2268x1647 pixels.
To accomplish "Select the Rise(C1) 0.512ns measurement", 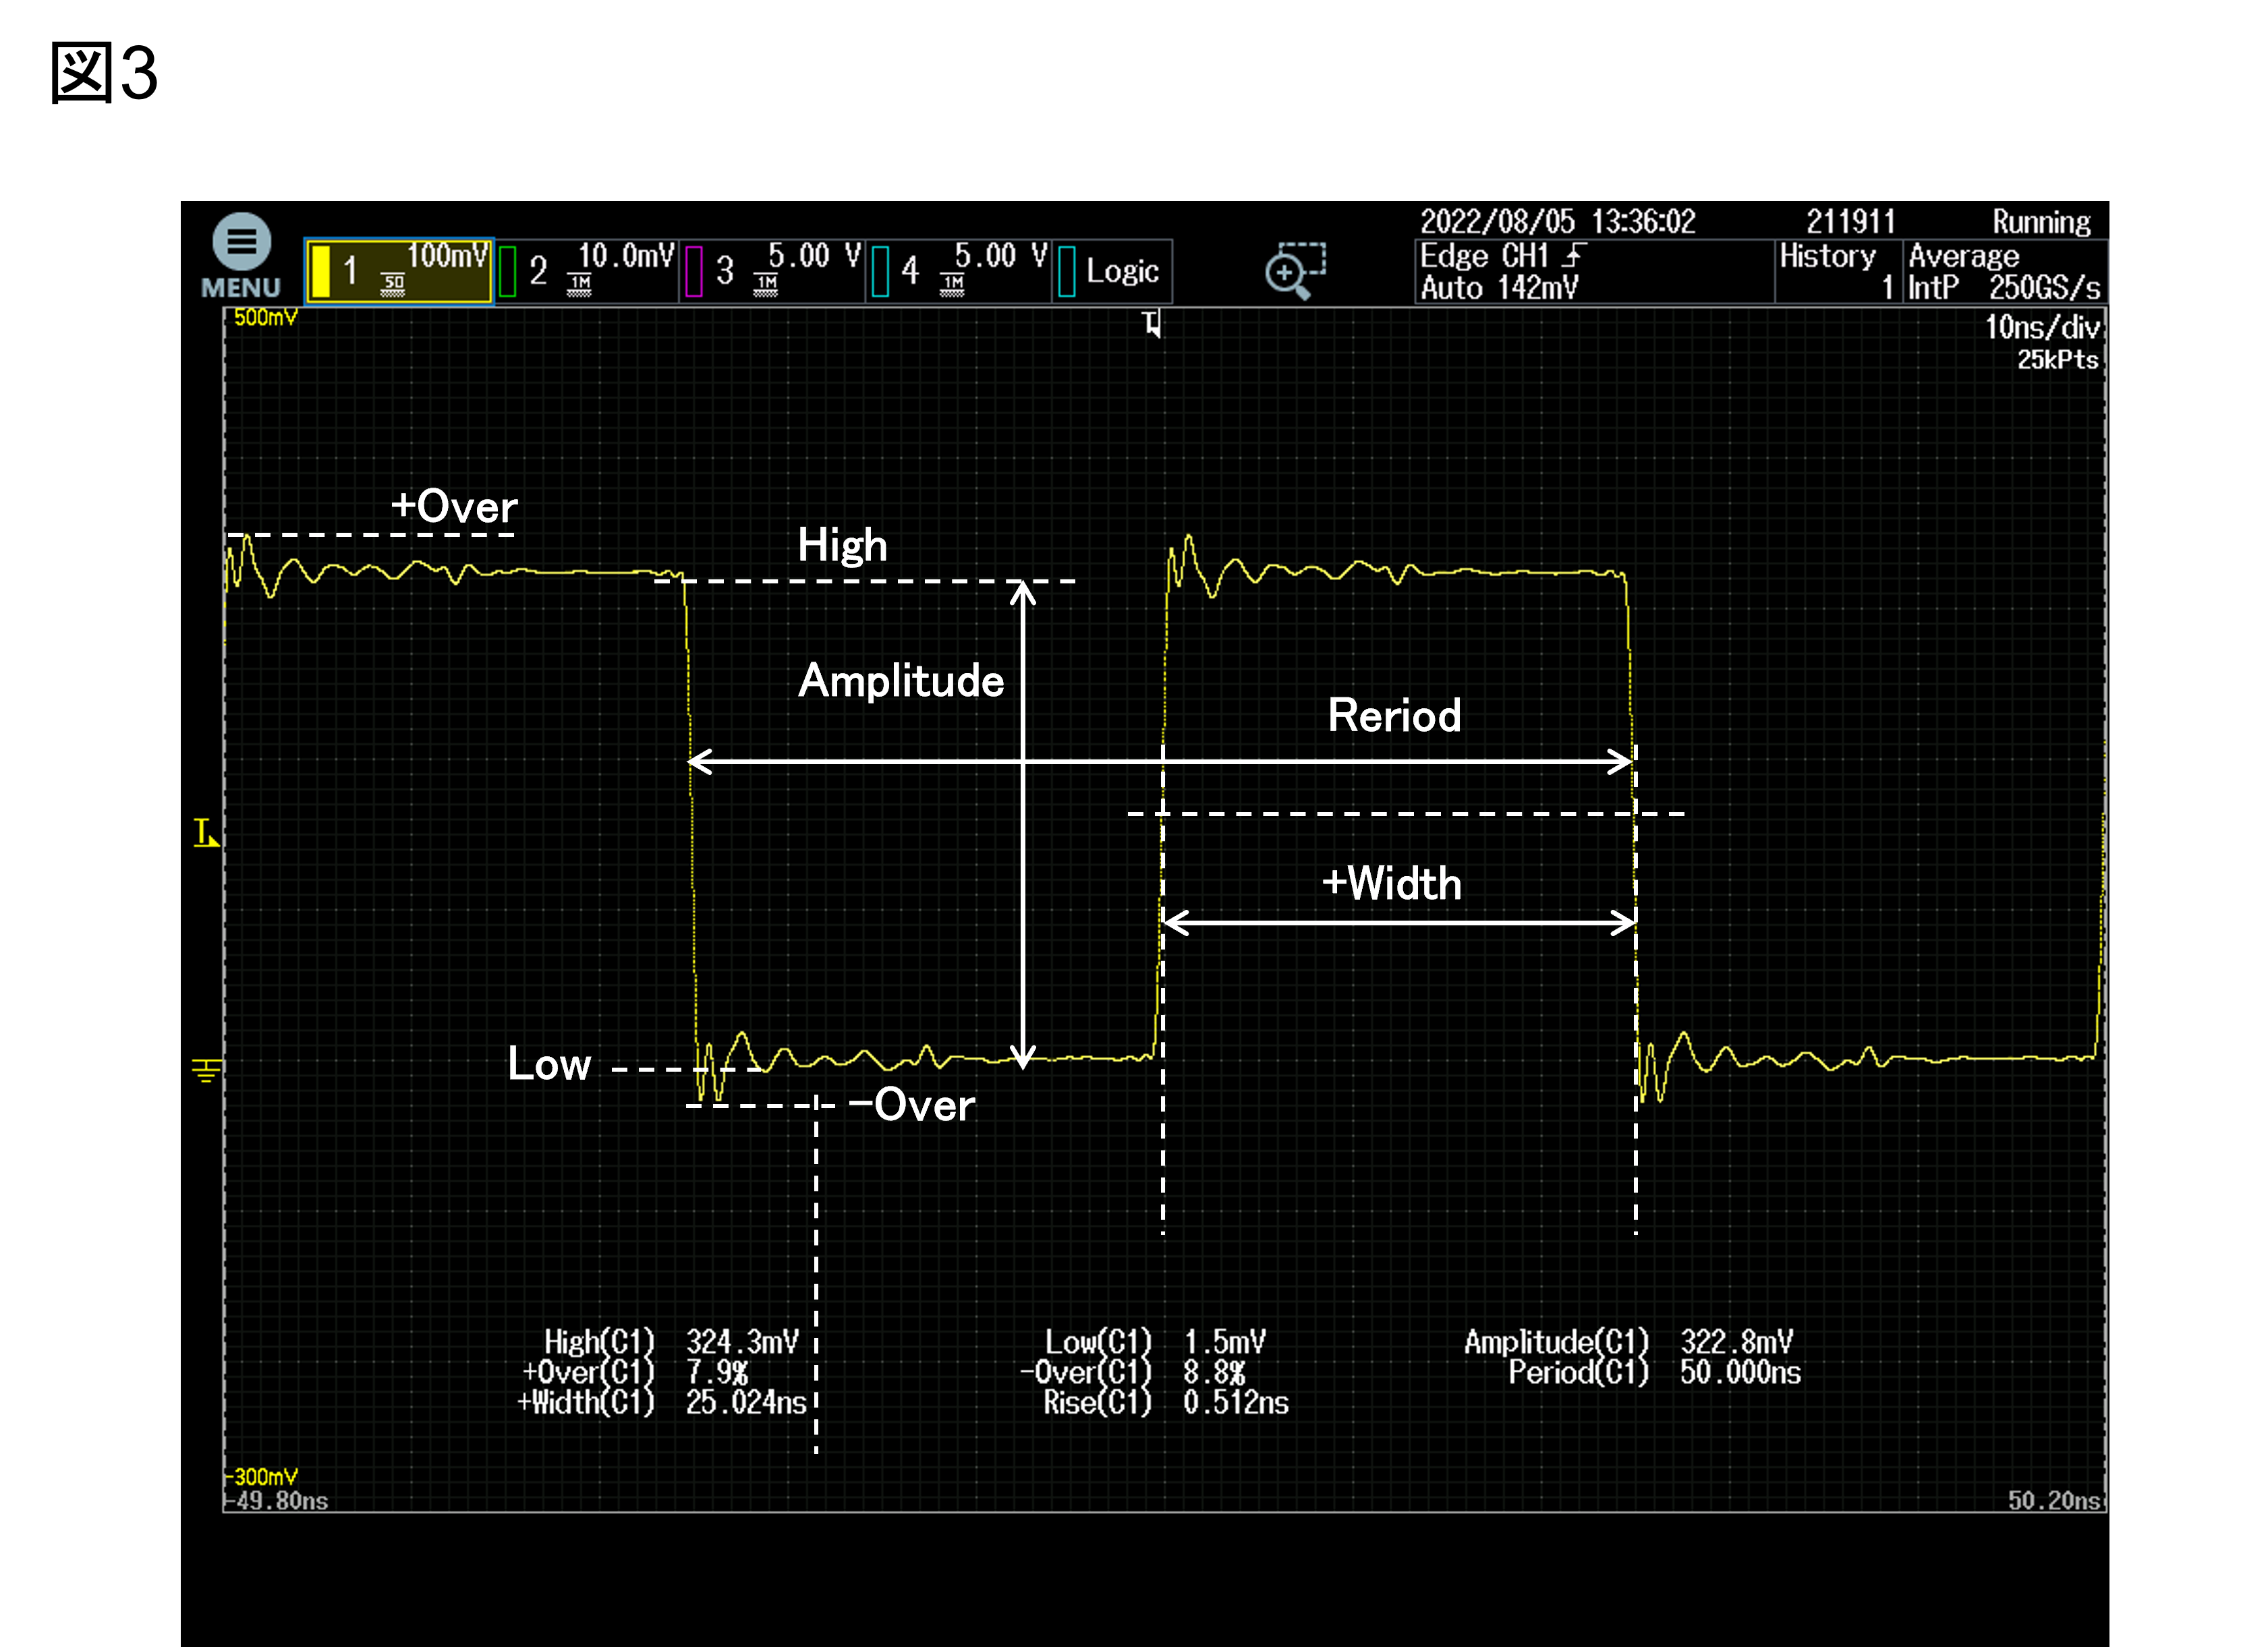I will (1166, 1403).
